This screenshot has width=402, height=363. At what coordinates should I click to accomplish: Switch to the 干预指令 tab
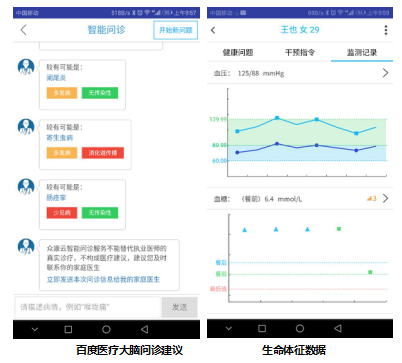pos(300,52)
